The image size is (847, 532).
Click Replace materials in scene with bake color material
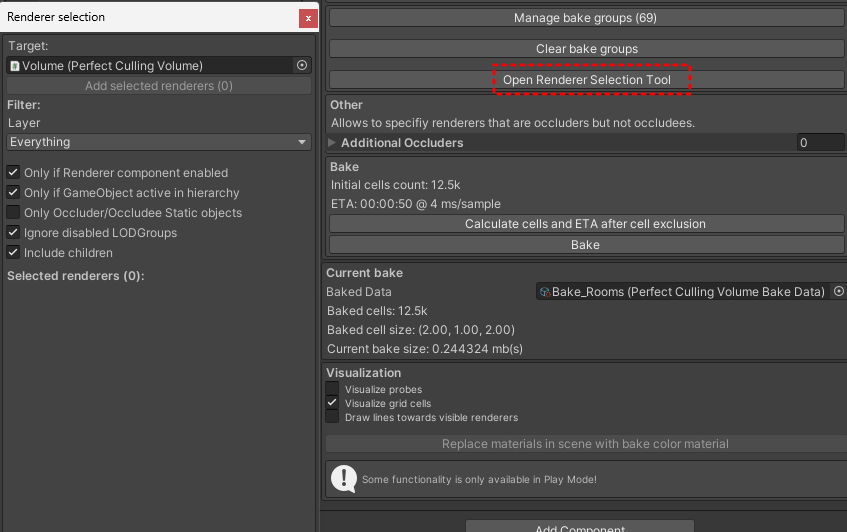click(586, 444)
